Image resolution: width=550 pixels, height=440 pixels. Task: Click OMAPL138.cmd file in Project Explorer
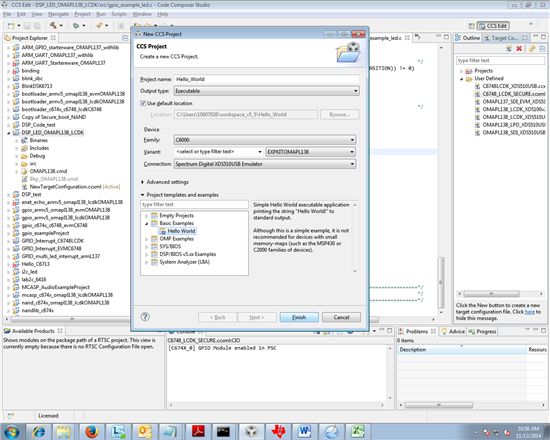point(48,171)
